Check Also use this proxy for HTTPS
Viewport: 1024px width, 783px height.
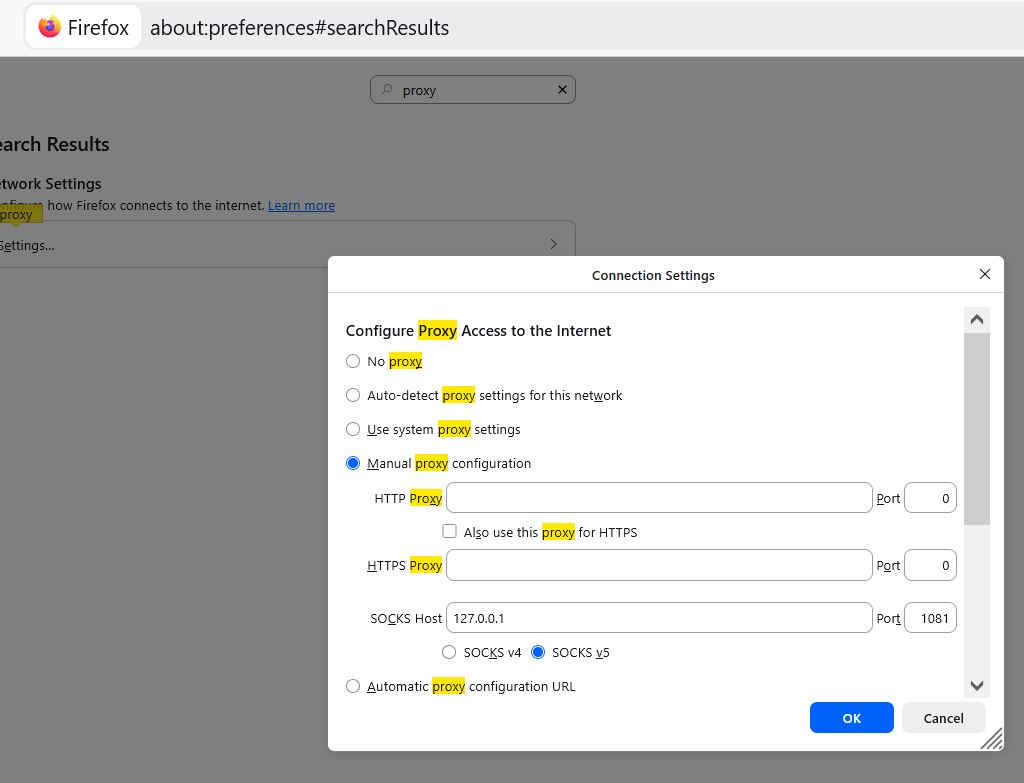tap(450, 531)
